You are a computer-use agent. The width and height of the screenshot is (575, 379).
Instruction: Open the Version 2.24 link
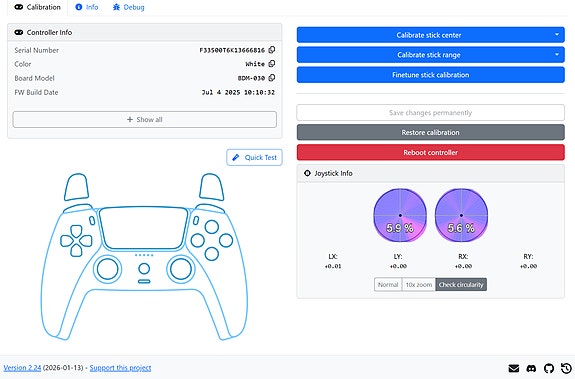[22, 368]
